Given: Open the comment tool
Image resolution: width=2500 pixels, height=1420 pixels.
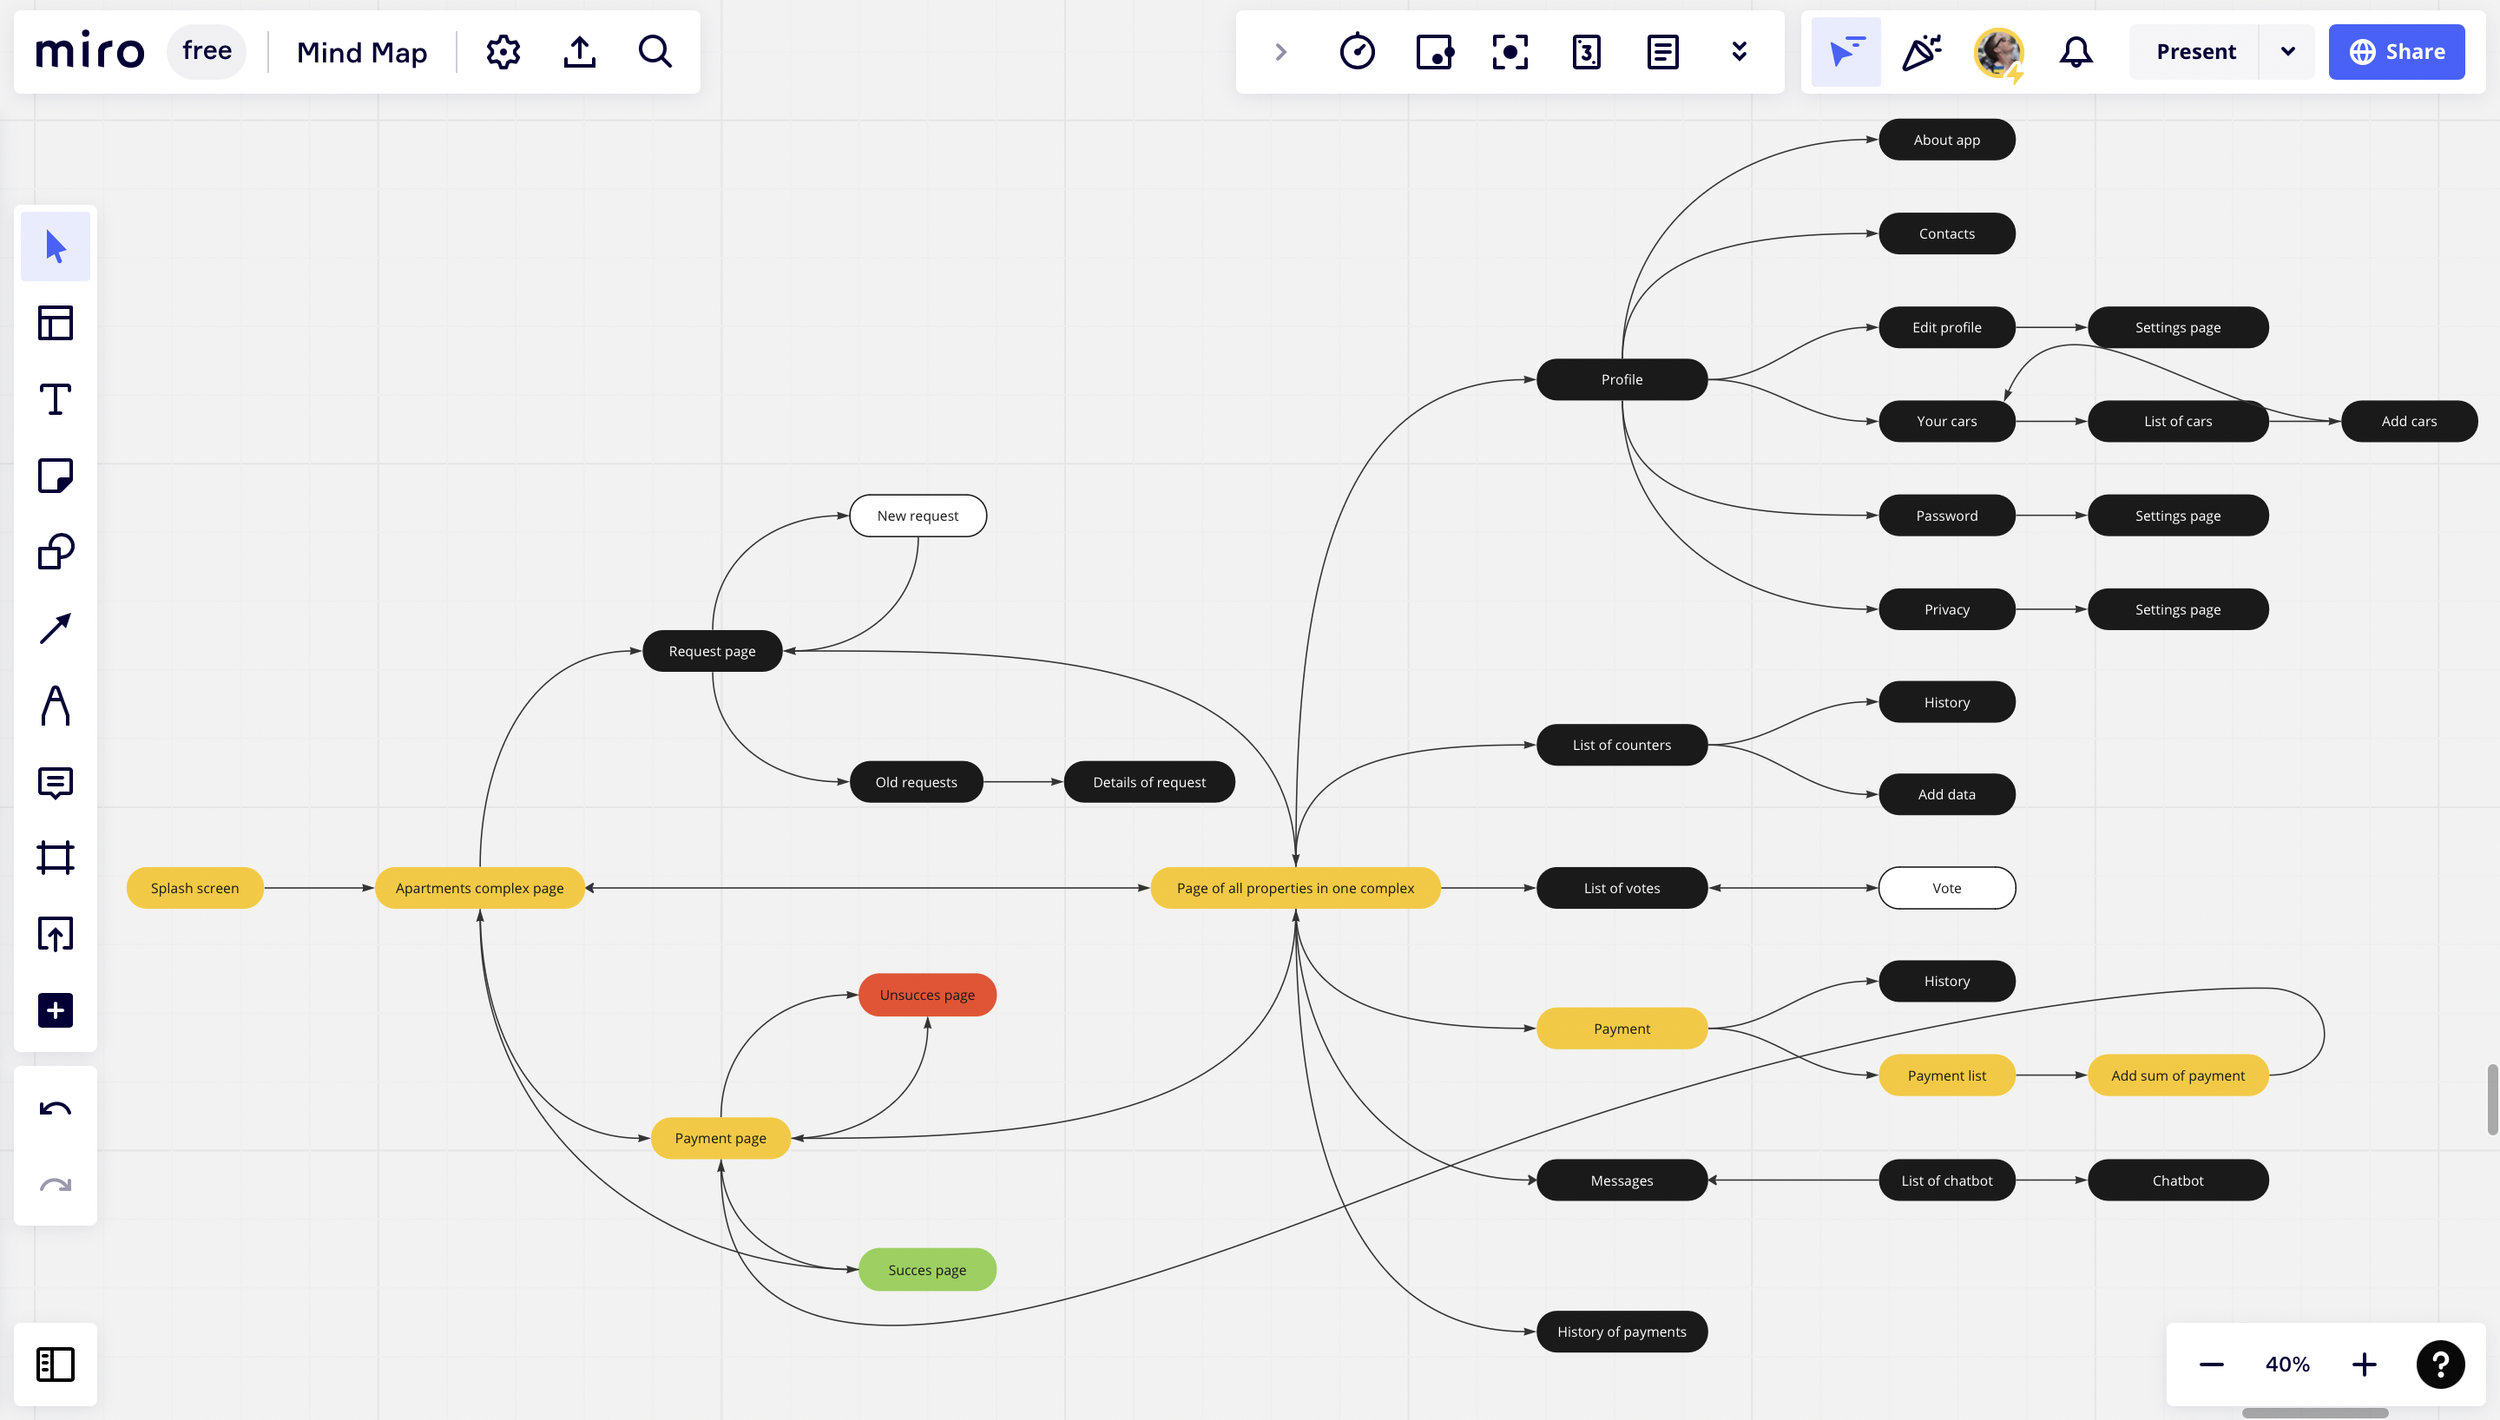Looking at the screenshot, I should 55,782.
